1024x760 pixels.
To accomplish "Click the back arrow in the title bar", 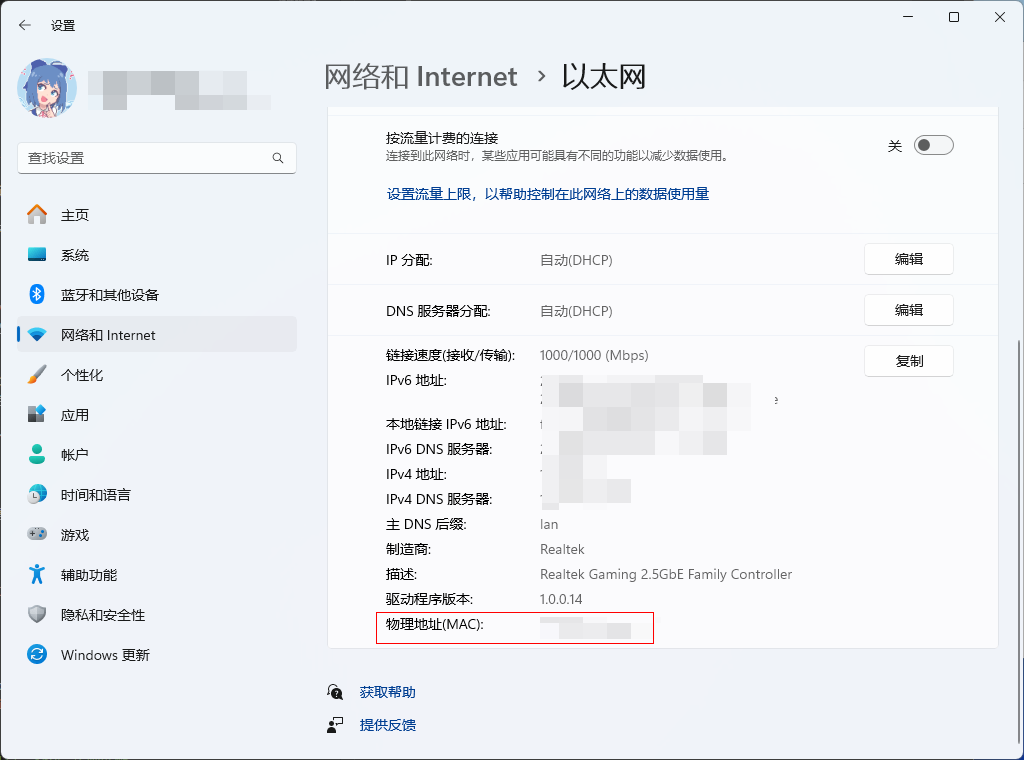I will pyautogui.click(x=25, y=25).
